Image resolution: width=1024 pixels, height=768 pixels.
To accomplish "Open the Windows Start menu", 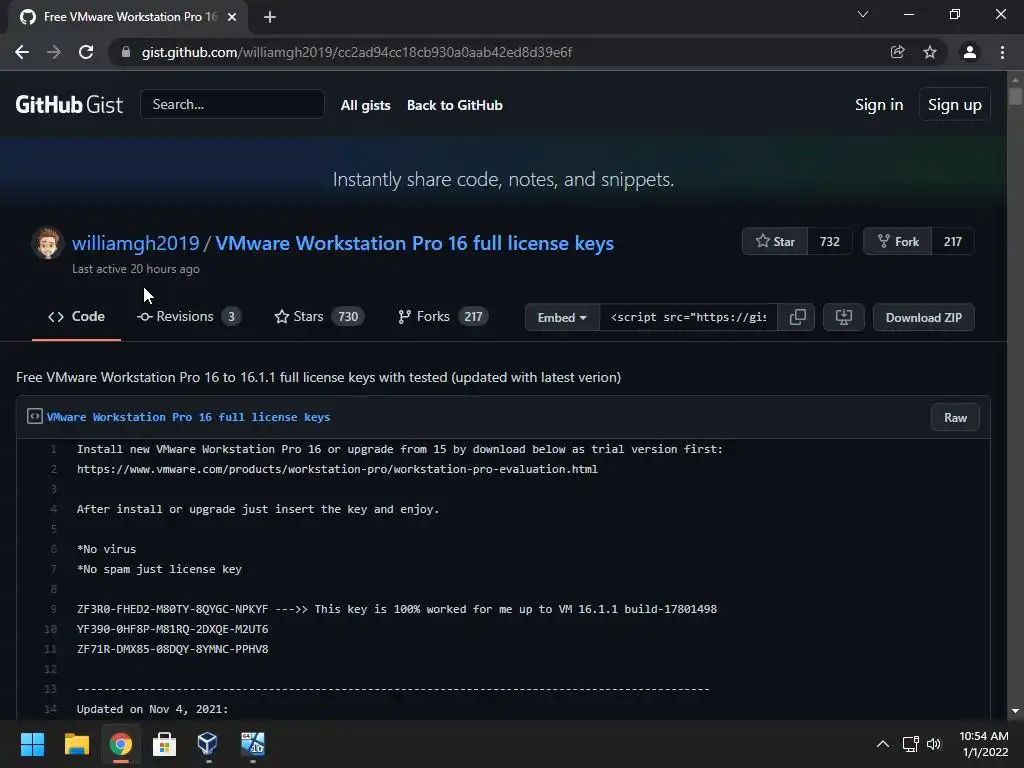I will coord(32,744).
